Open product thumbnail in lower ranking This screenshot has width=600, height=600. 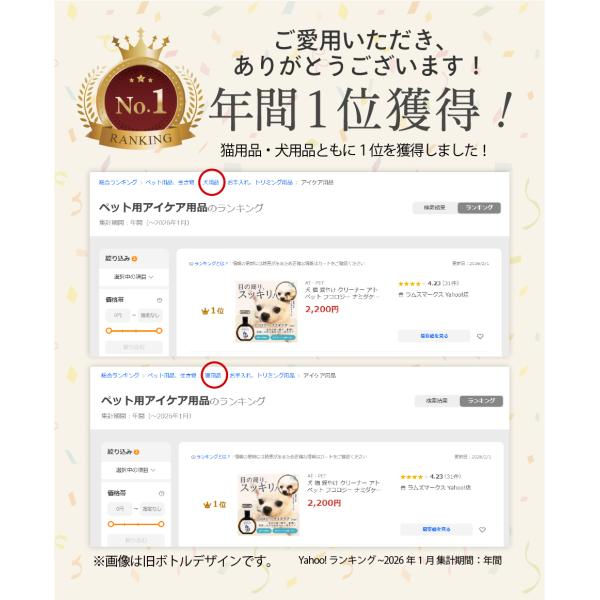click(268, 504)
